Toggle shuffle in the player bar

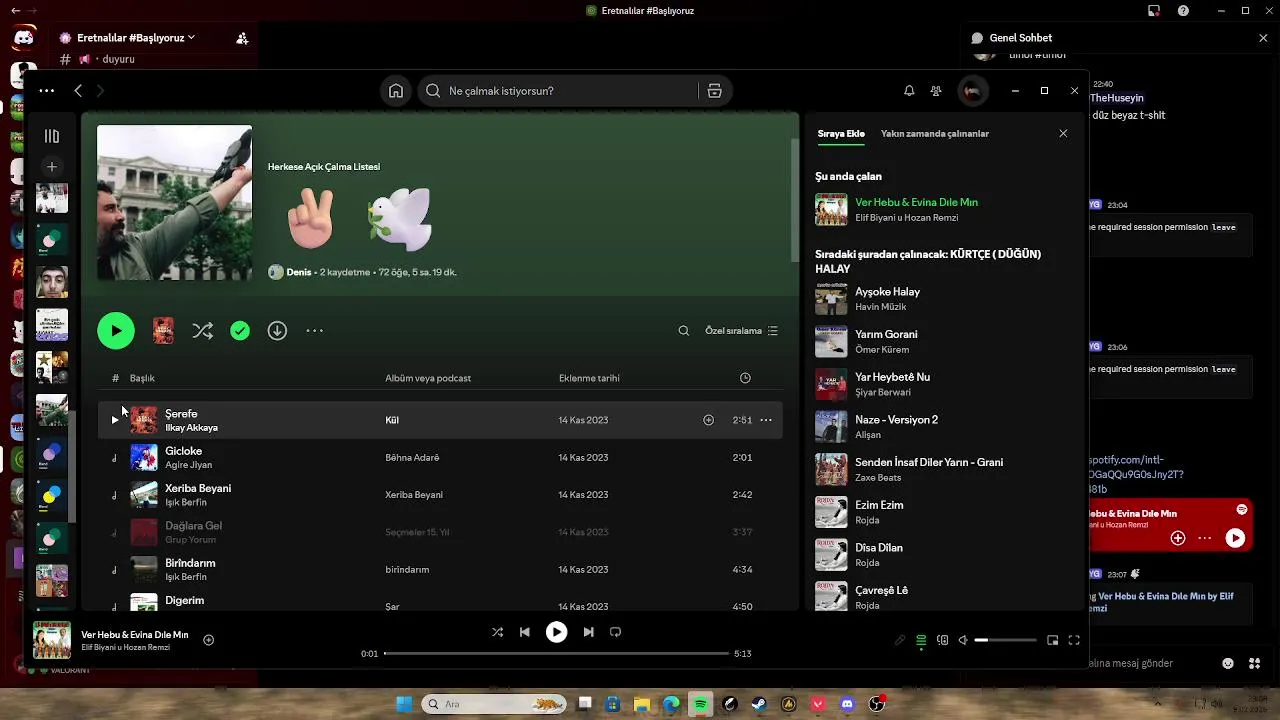(497, 632)
